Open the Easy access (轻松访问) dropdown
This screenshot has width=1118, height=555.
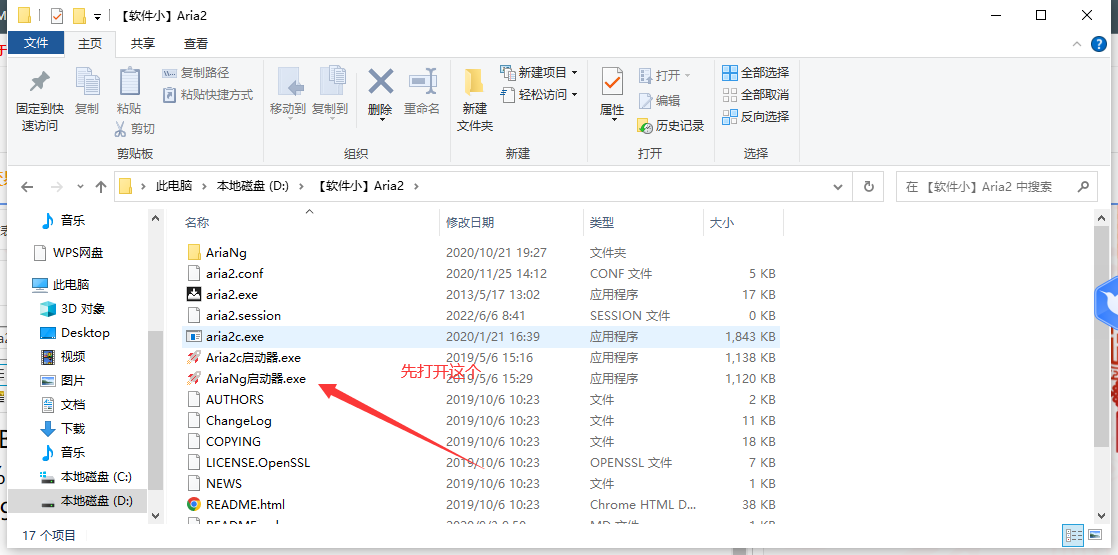(x=539, y=94)
